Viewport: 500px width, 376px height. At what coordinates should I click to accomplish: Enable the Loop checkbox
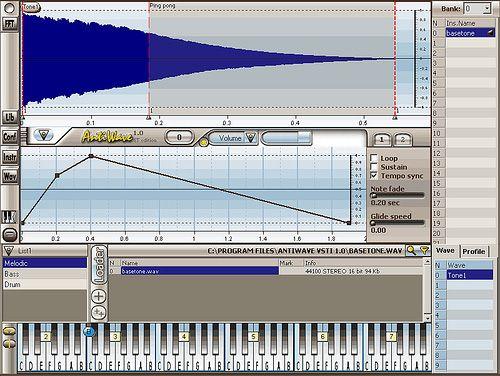click(374, 158)
